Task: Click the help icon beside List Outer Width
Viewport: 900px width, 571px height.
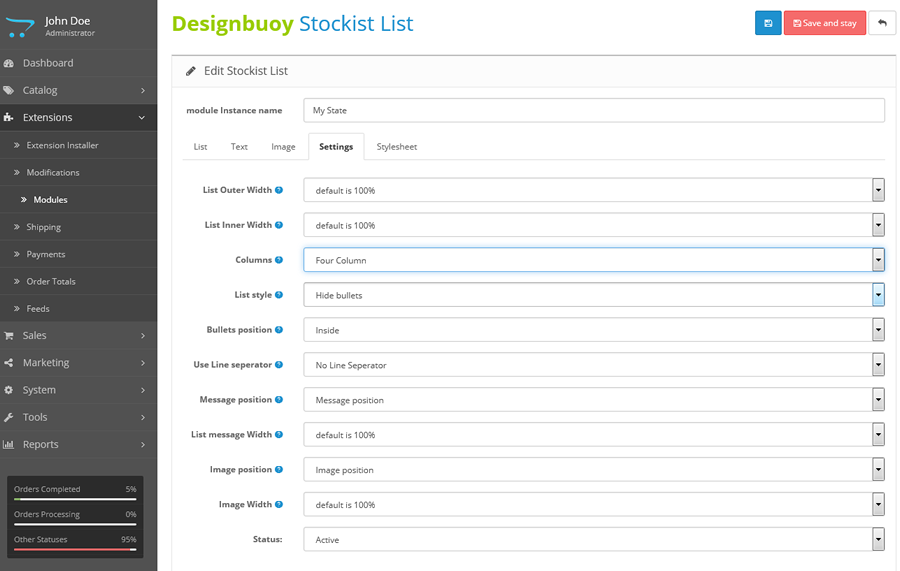Action: pyautogui.click(x=279, y=190)
